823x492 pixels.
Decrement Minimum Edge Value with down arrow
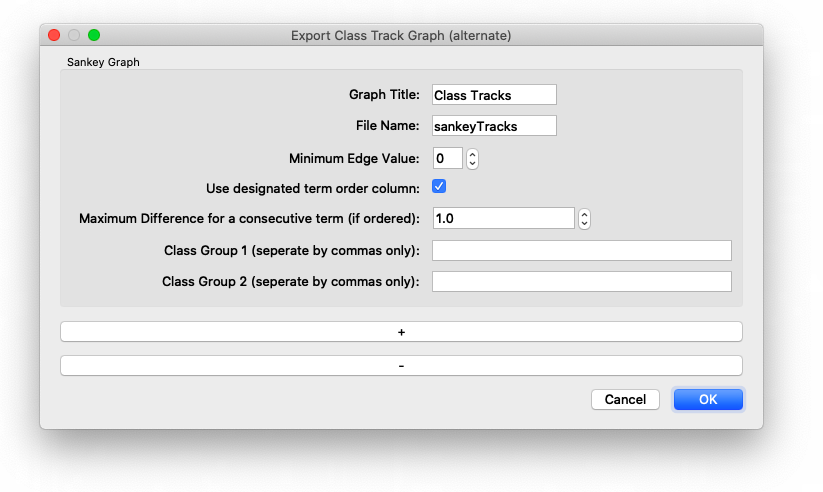(473, 163)
